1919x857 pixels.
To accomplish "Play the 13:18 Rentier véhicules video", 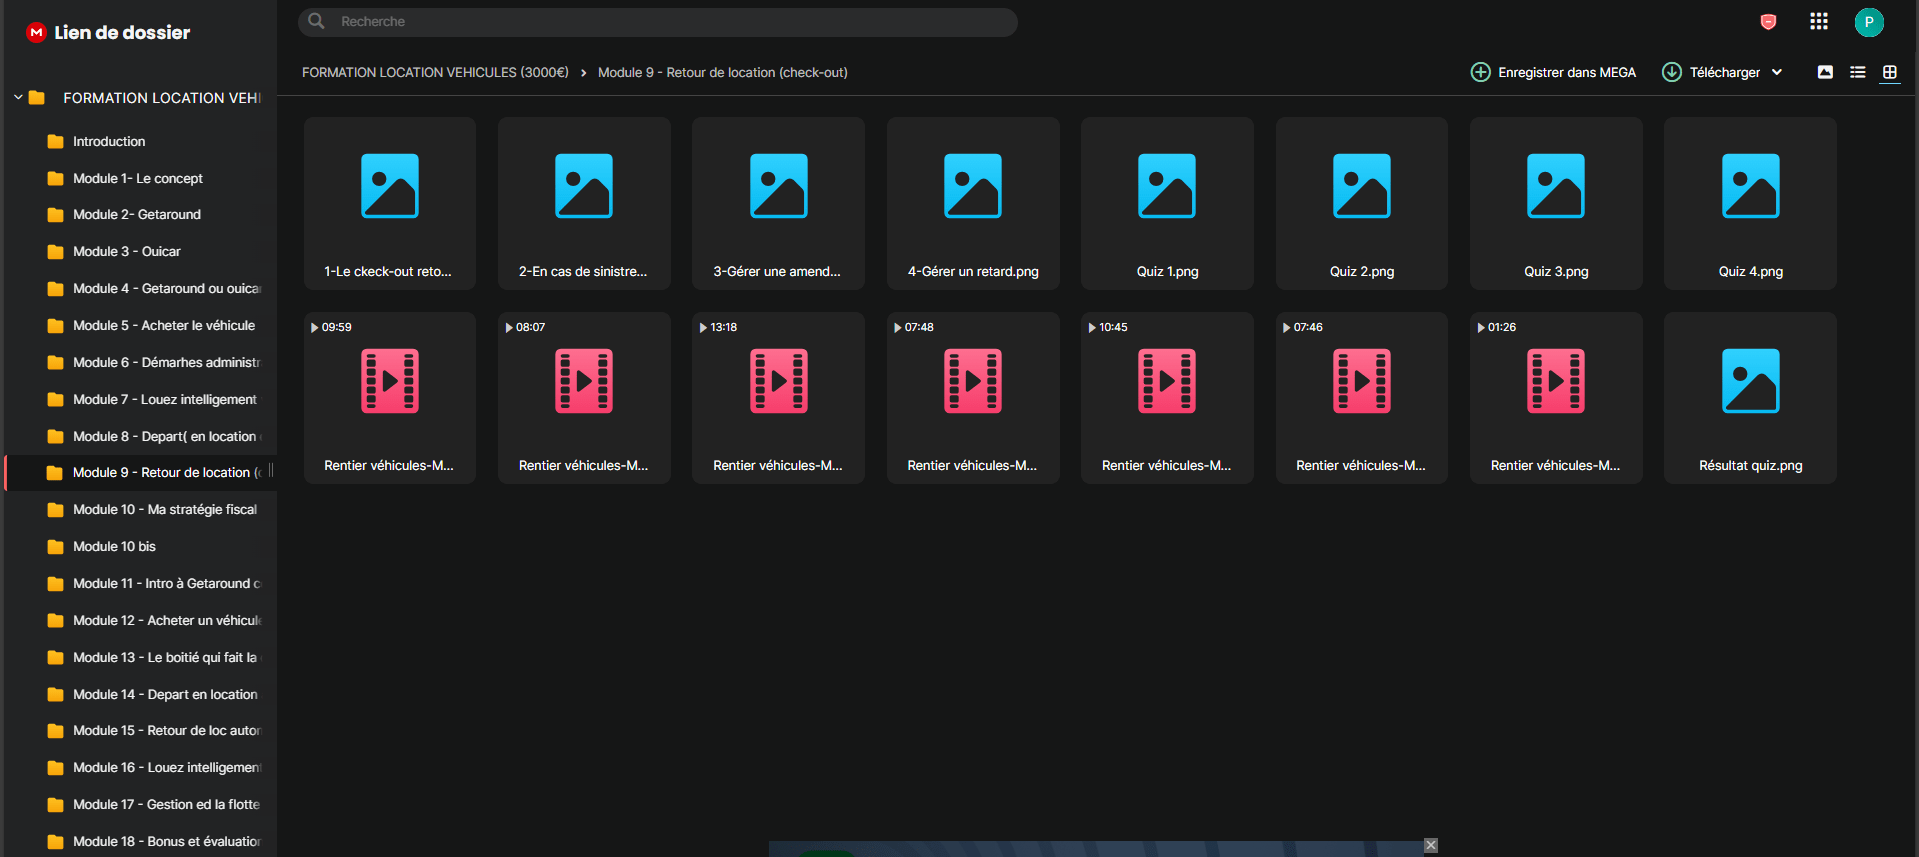I will click(778, 398).
